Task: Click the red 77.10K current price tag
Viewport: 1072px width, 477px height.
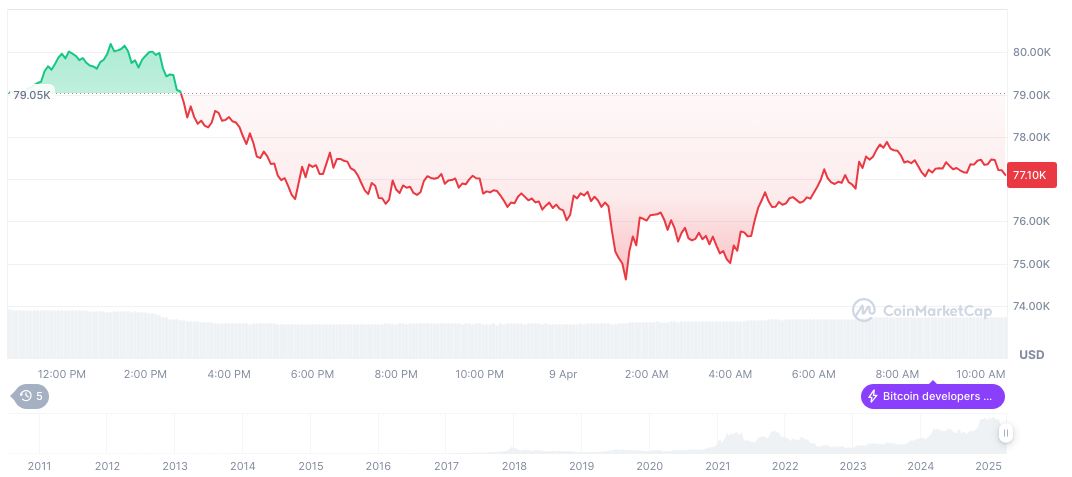Action: tap(1029, 175)
